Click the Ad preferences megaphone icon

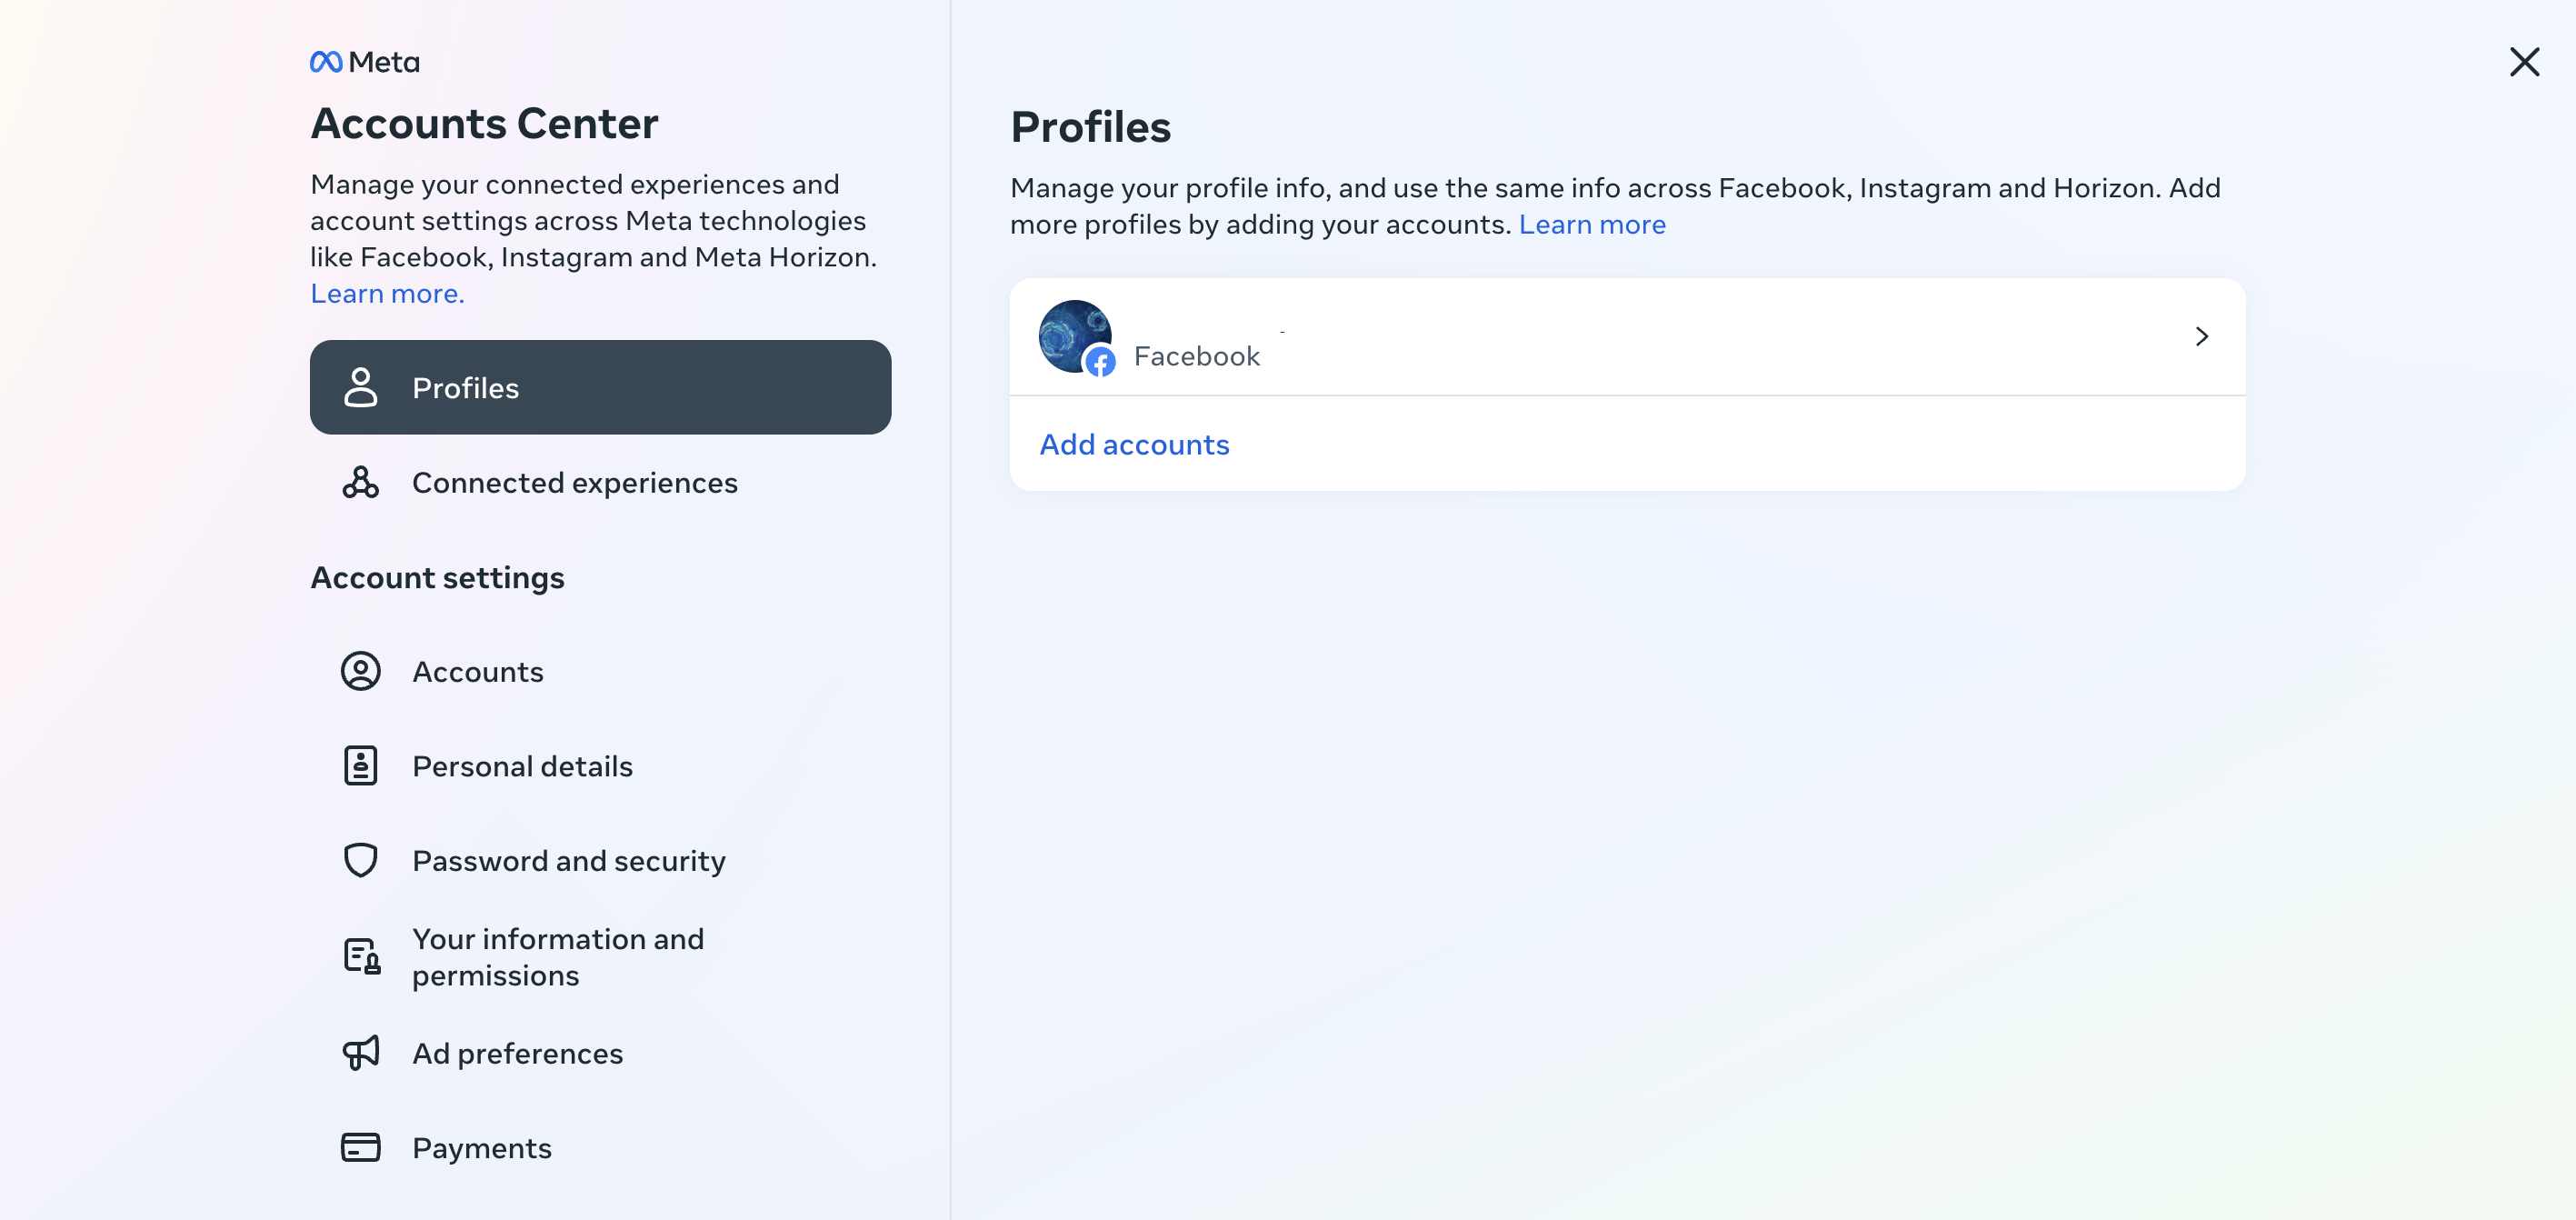pyautogui.click(x=360, y=1053)
